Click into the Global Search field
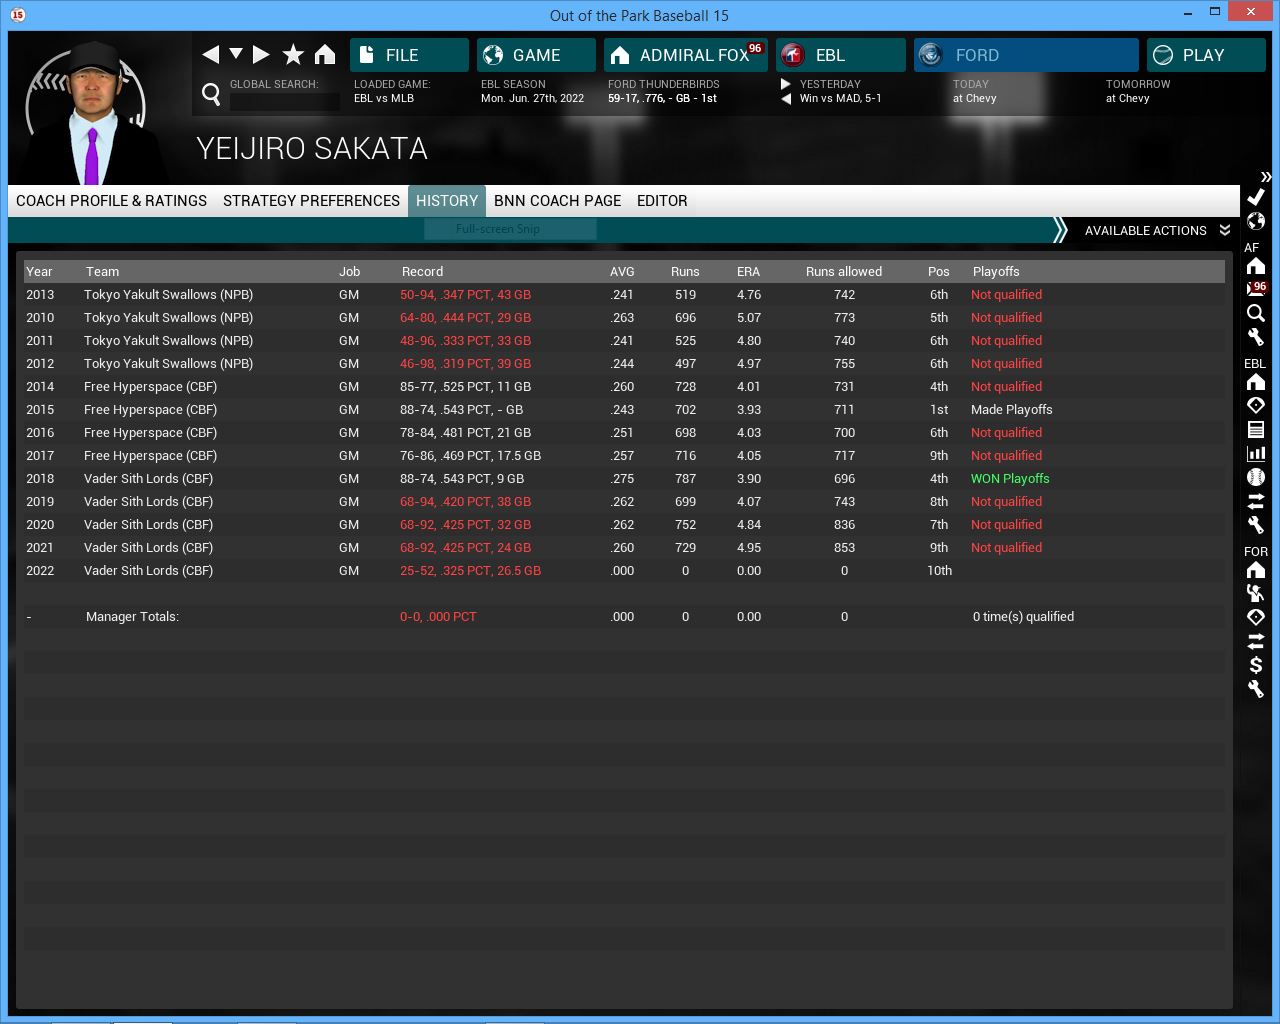Screen dimensions: 1280x1024 (x=285, y=101)
